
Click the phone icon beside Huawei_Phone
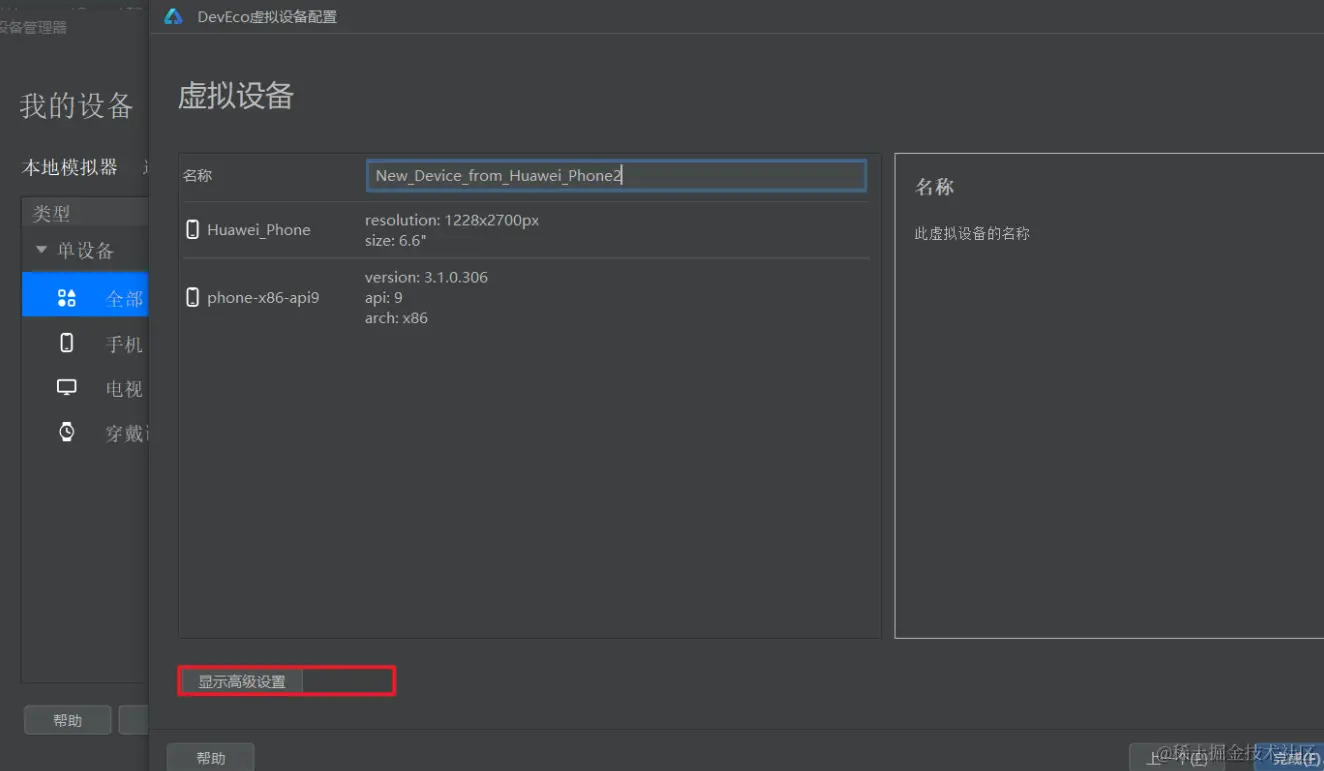pos(193,230)
